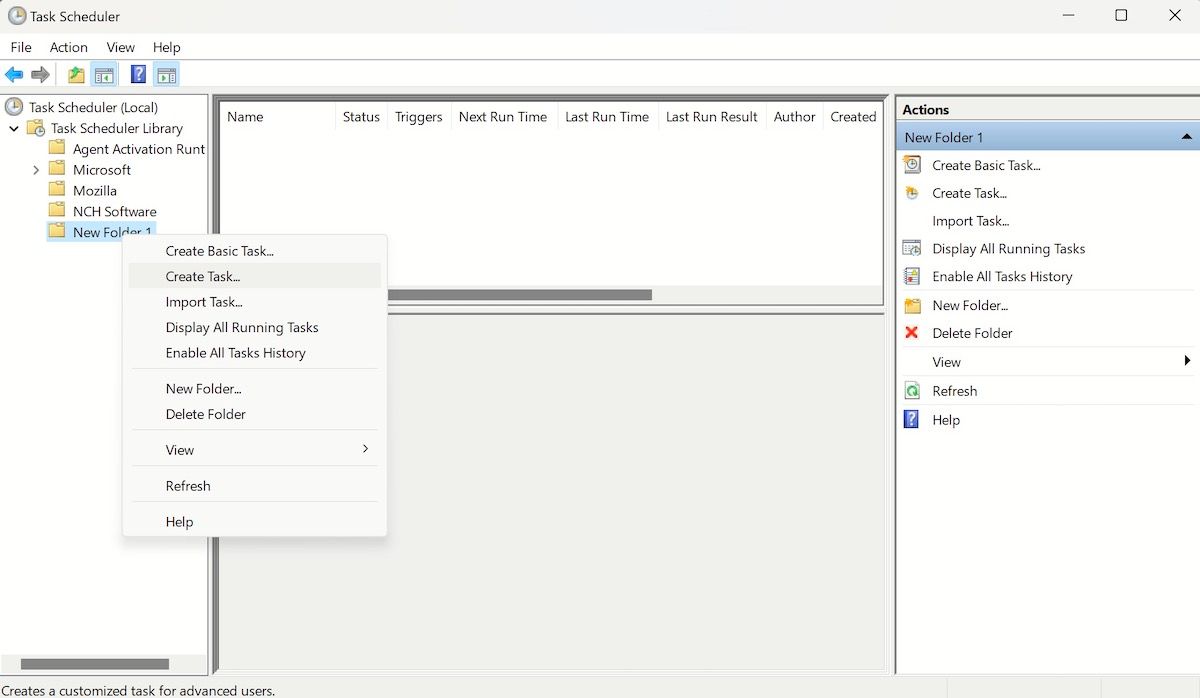Select Create Basic Task in the context menu
1200x698 pixels.
[x=220, y=251]
